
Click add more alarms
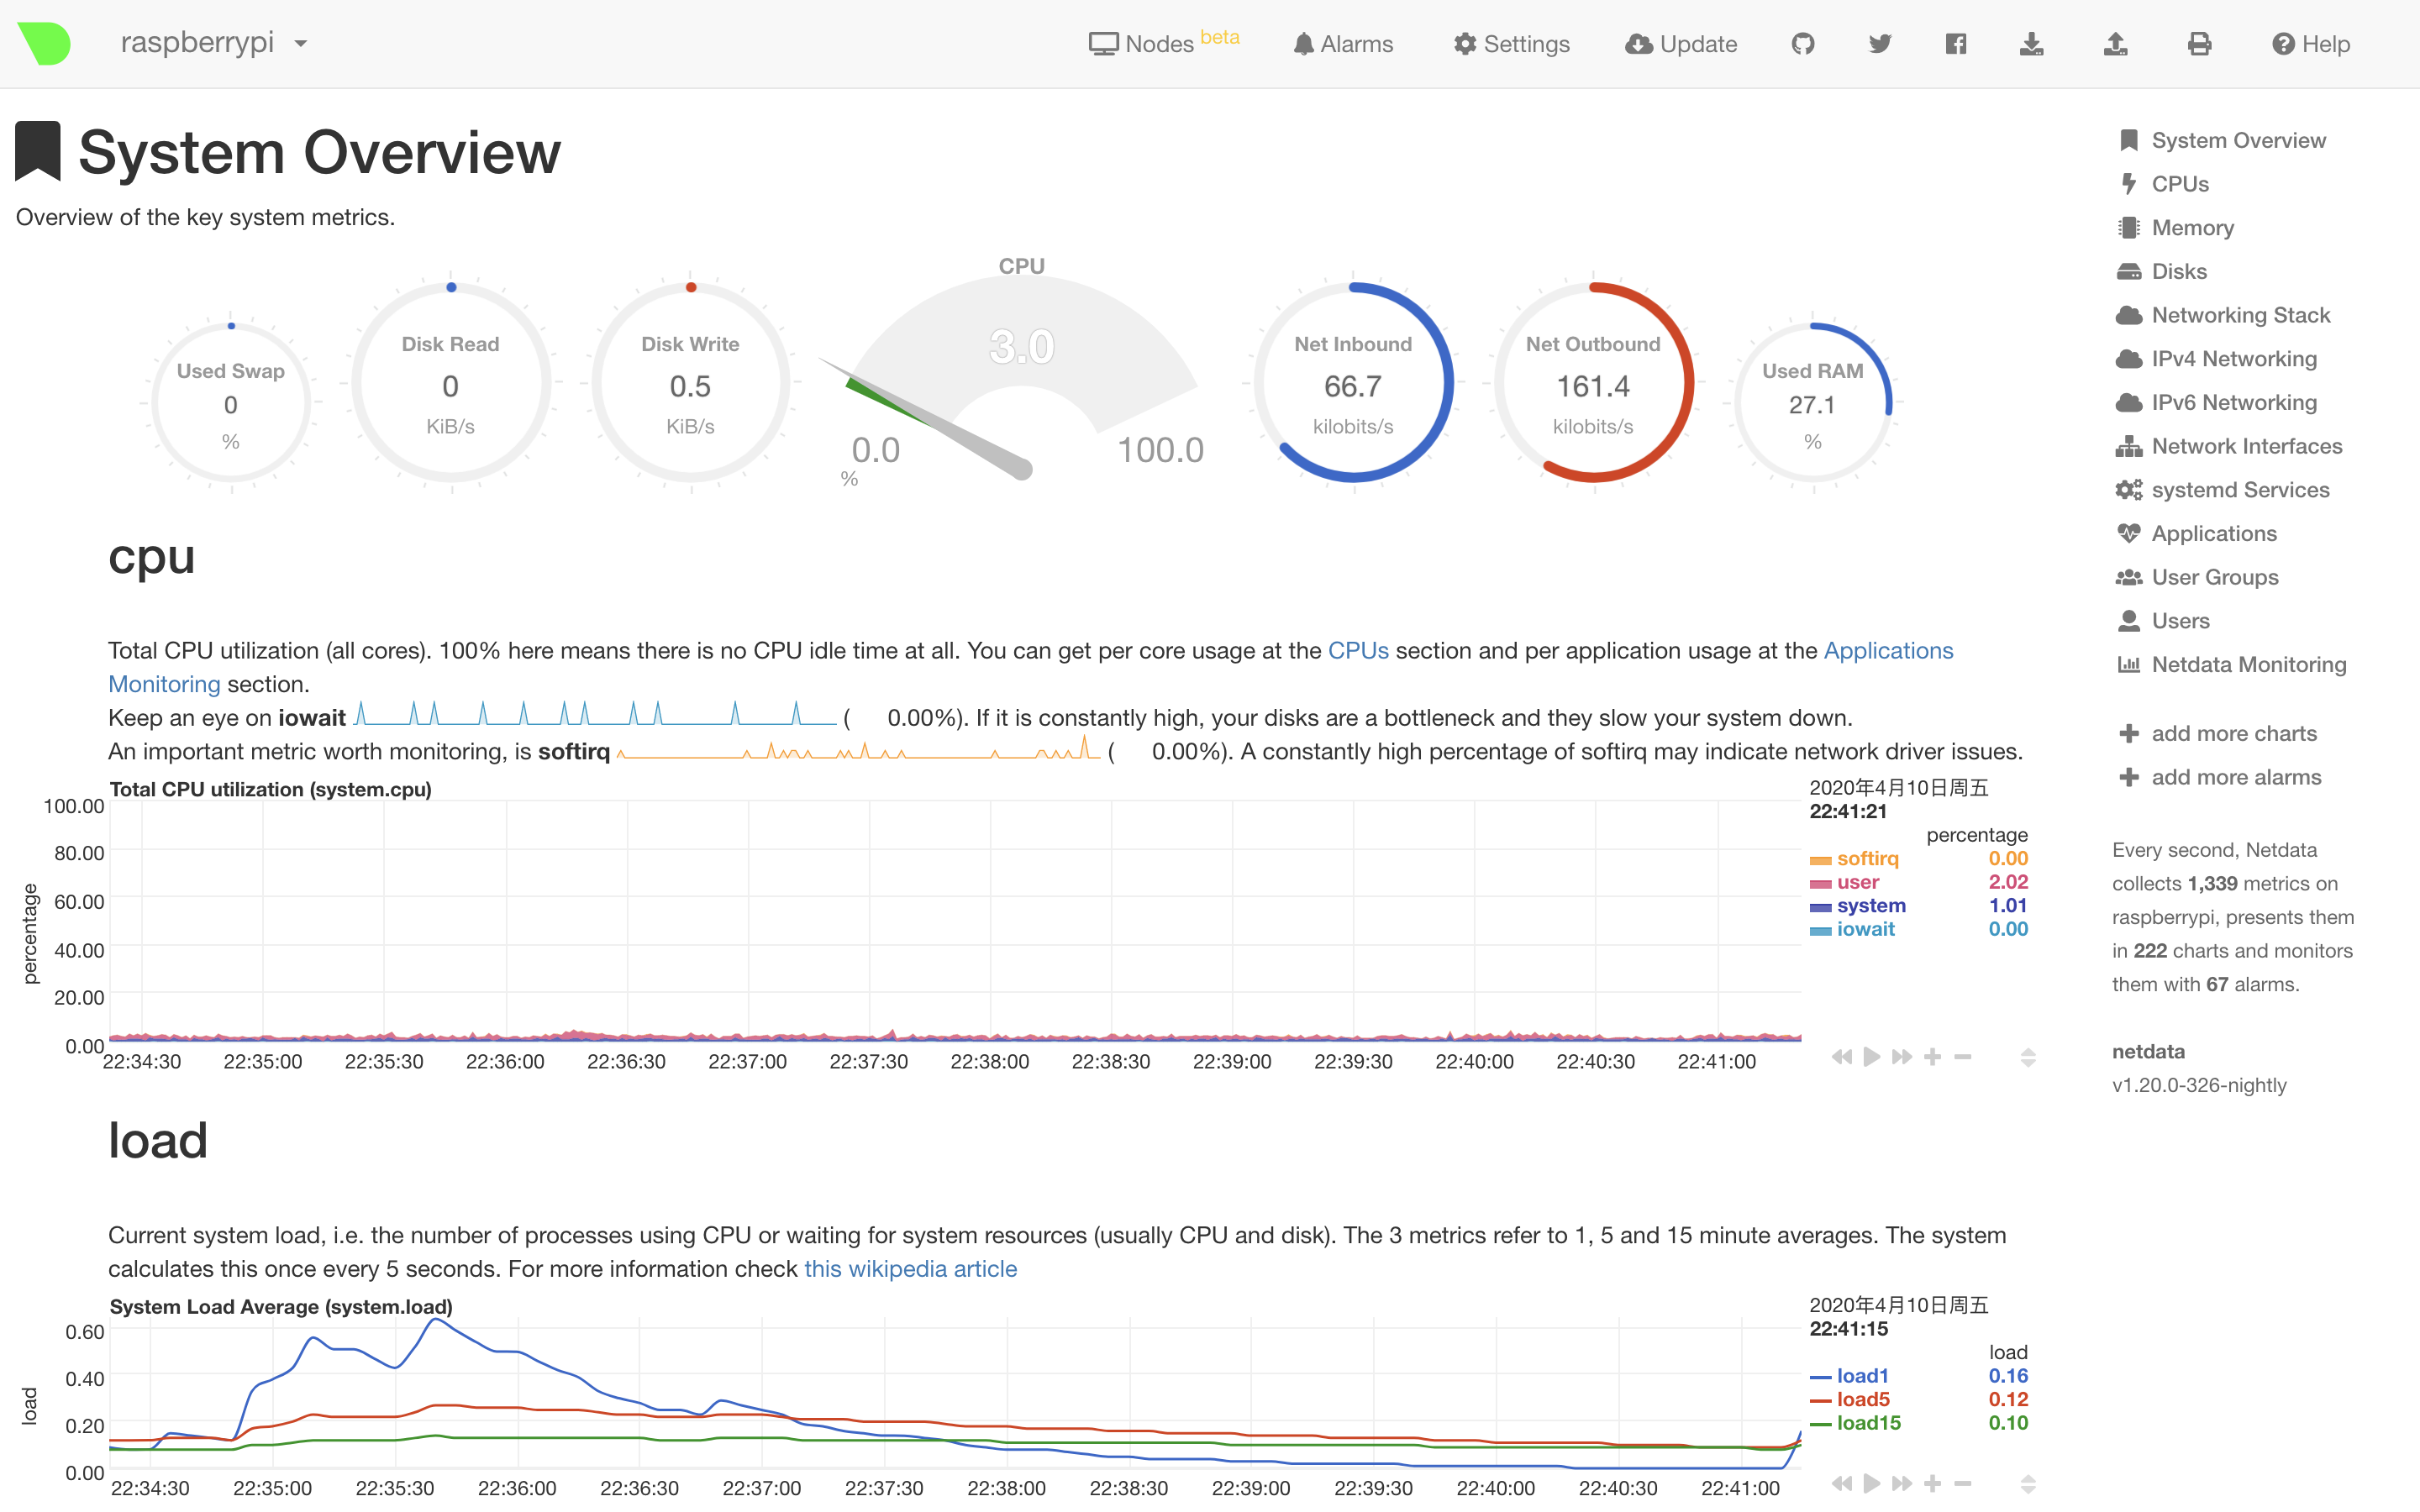pos(2219,777)
